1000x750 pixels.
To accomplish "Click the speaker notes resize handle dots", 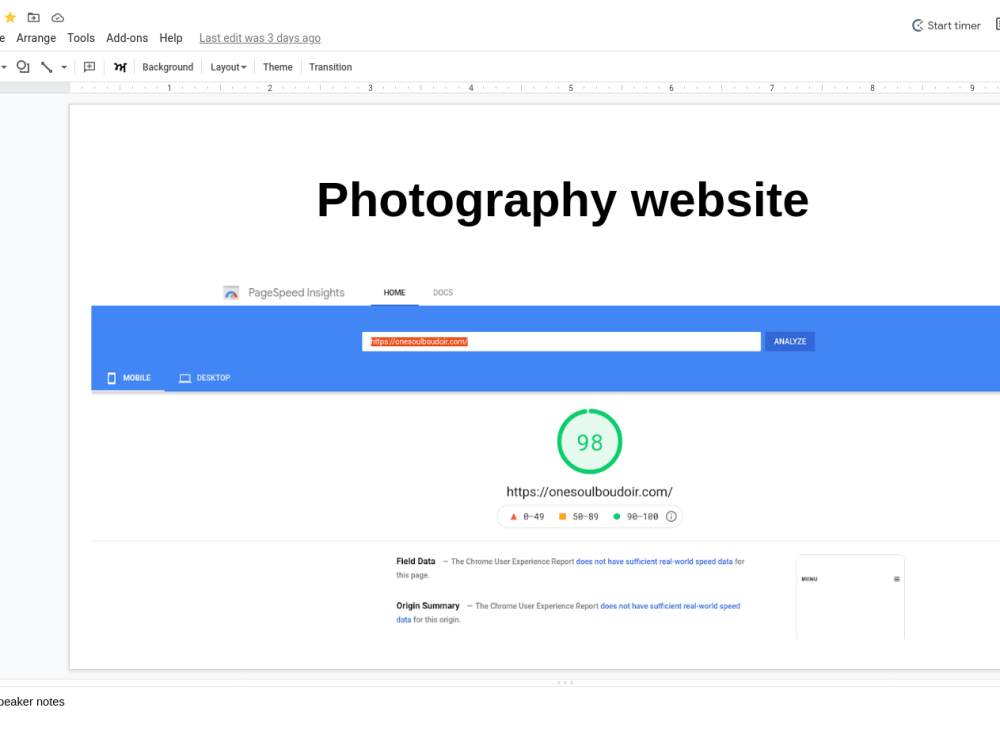I will [x=565, y=682].
